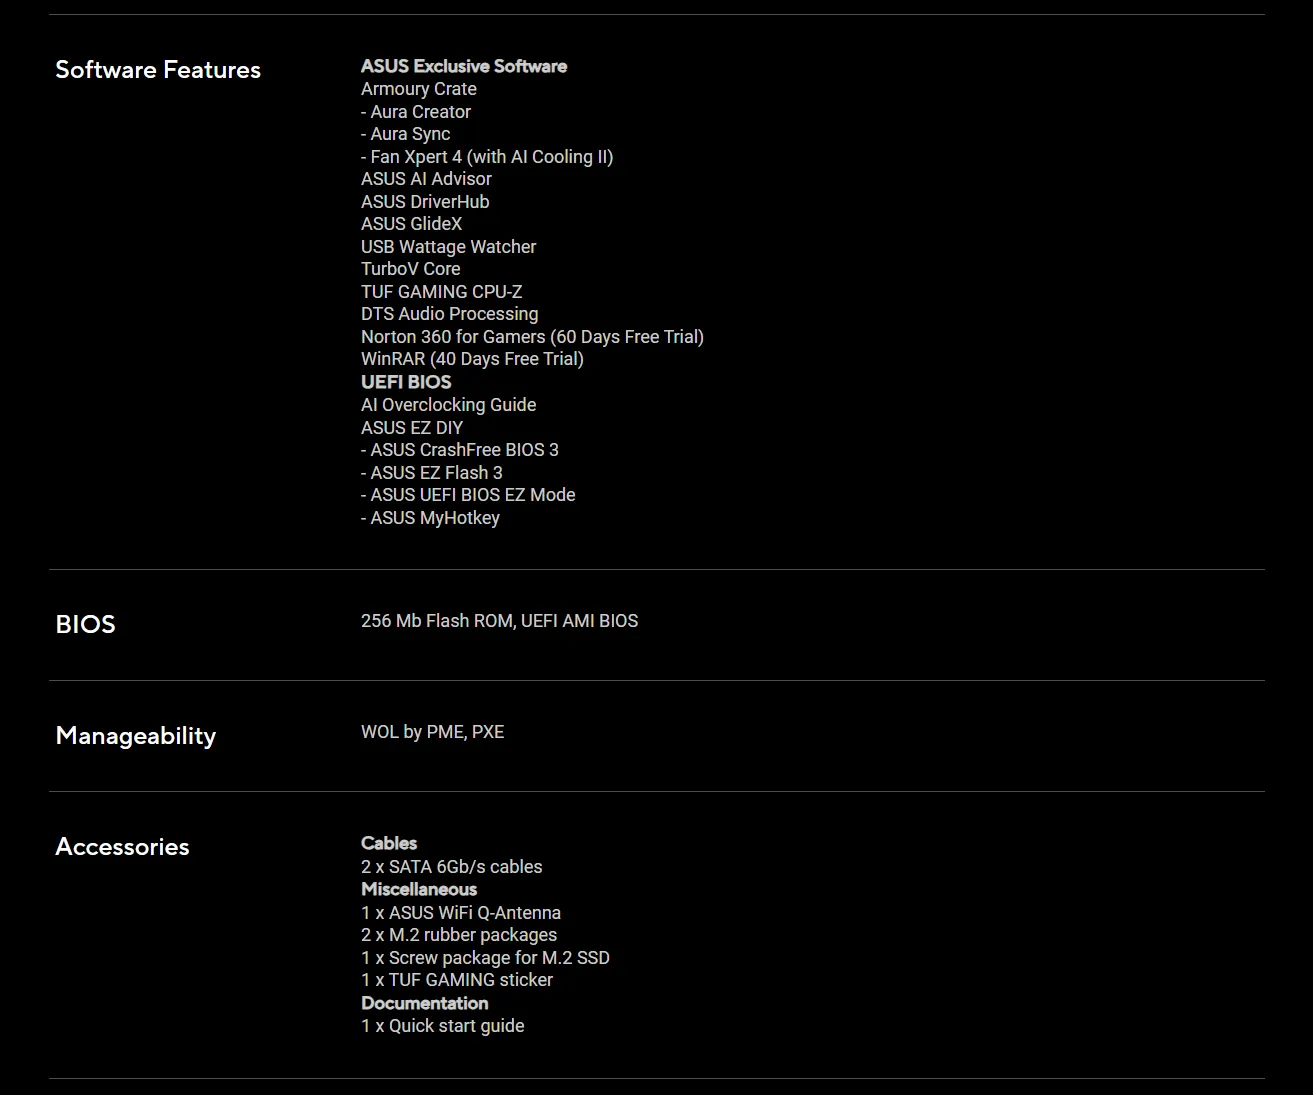Click the ASUS AI Advisor entry
Screen dimensions: 1313x1095
click(426, 179)
